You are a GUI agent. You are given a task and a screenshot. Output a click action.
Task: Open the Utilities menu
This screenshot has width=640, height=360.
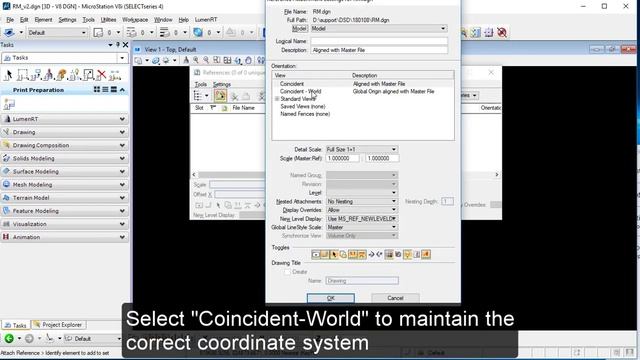108,20
